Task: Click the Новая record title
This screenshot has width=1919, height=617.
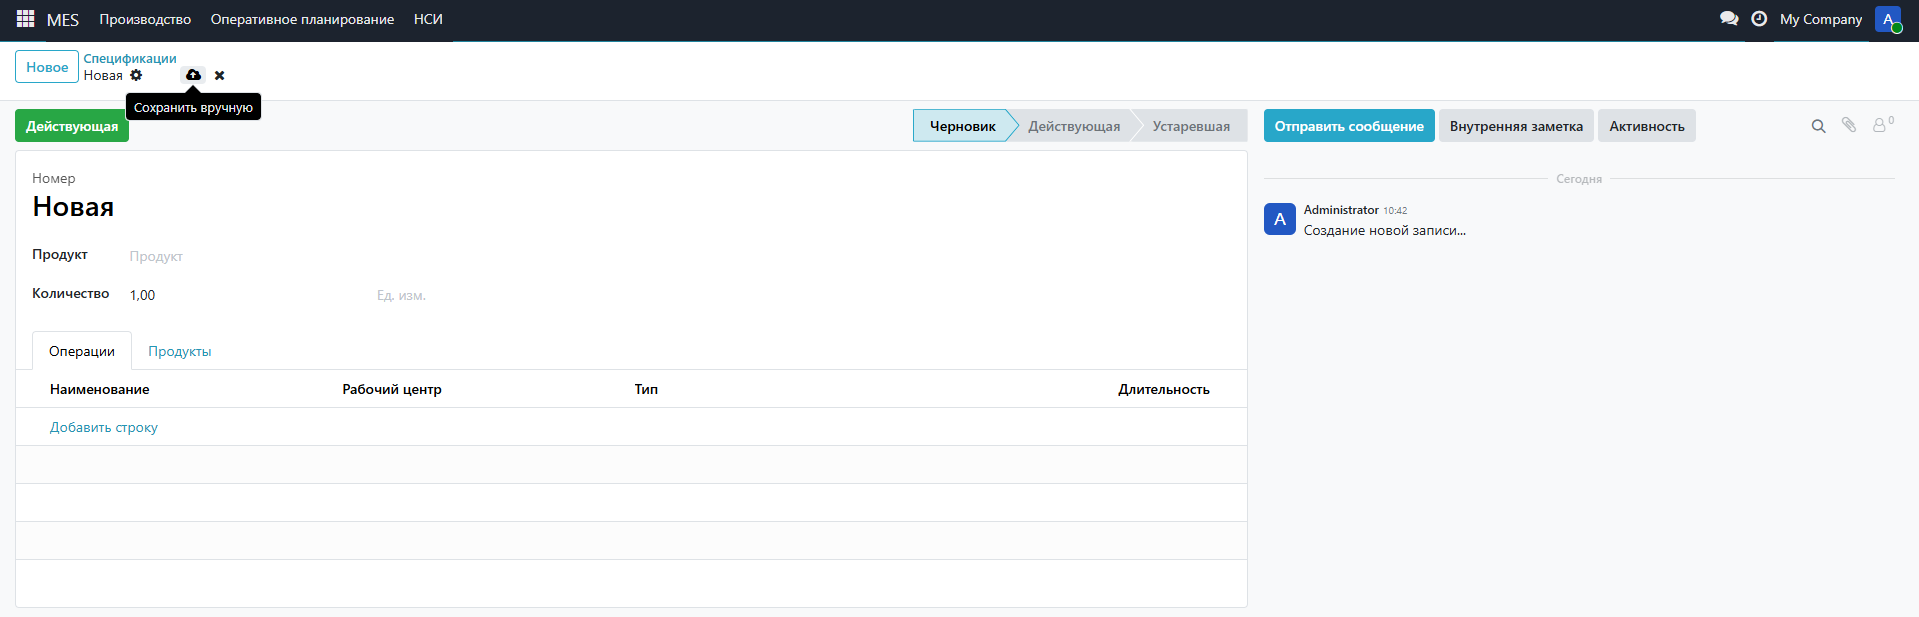Action: (73, 207)
